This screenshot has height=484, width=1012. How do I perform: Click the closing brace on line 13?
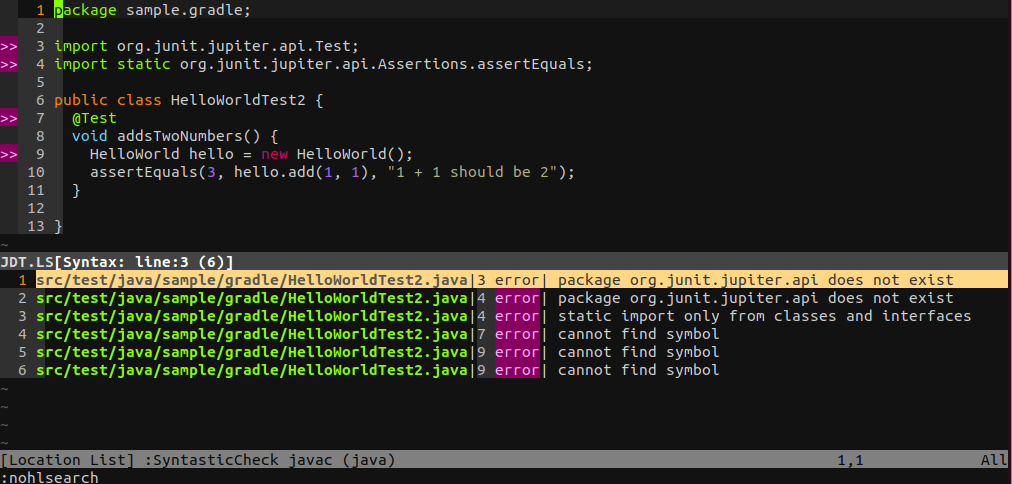coord(58,227)
